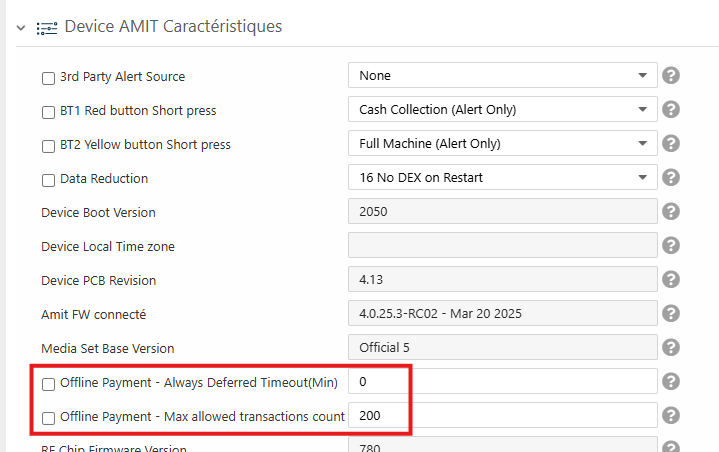
Task: Click the Device AMIT Caractéristiques settings list icon
Action: coord(47,28)
